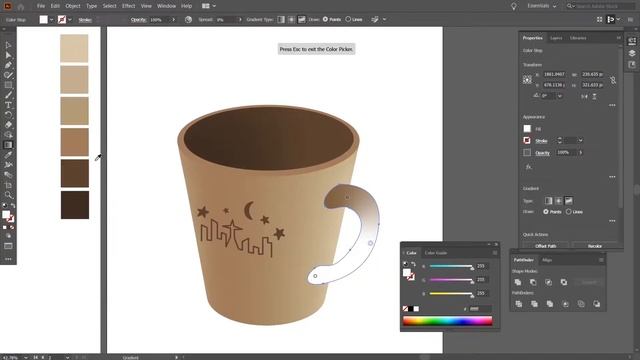Viewport: 640px width, 360px height.
Task: Click the Properties panel icon in dock strip
Action: coord(632,41)
